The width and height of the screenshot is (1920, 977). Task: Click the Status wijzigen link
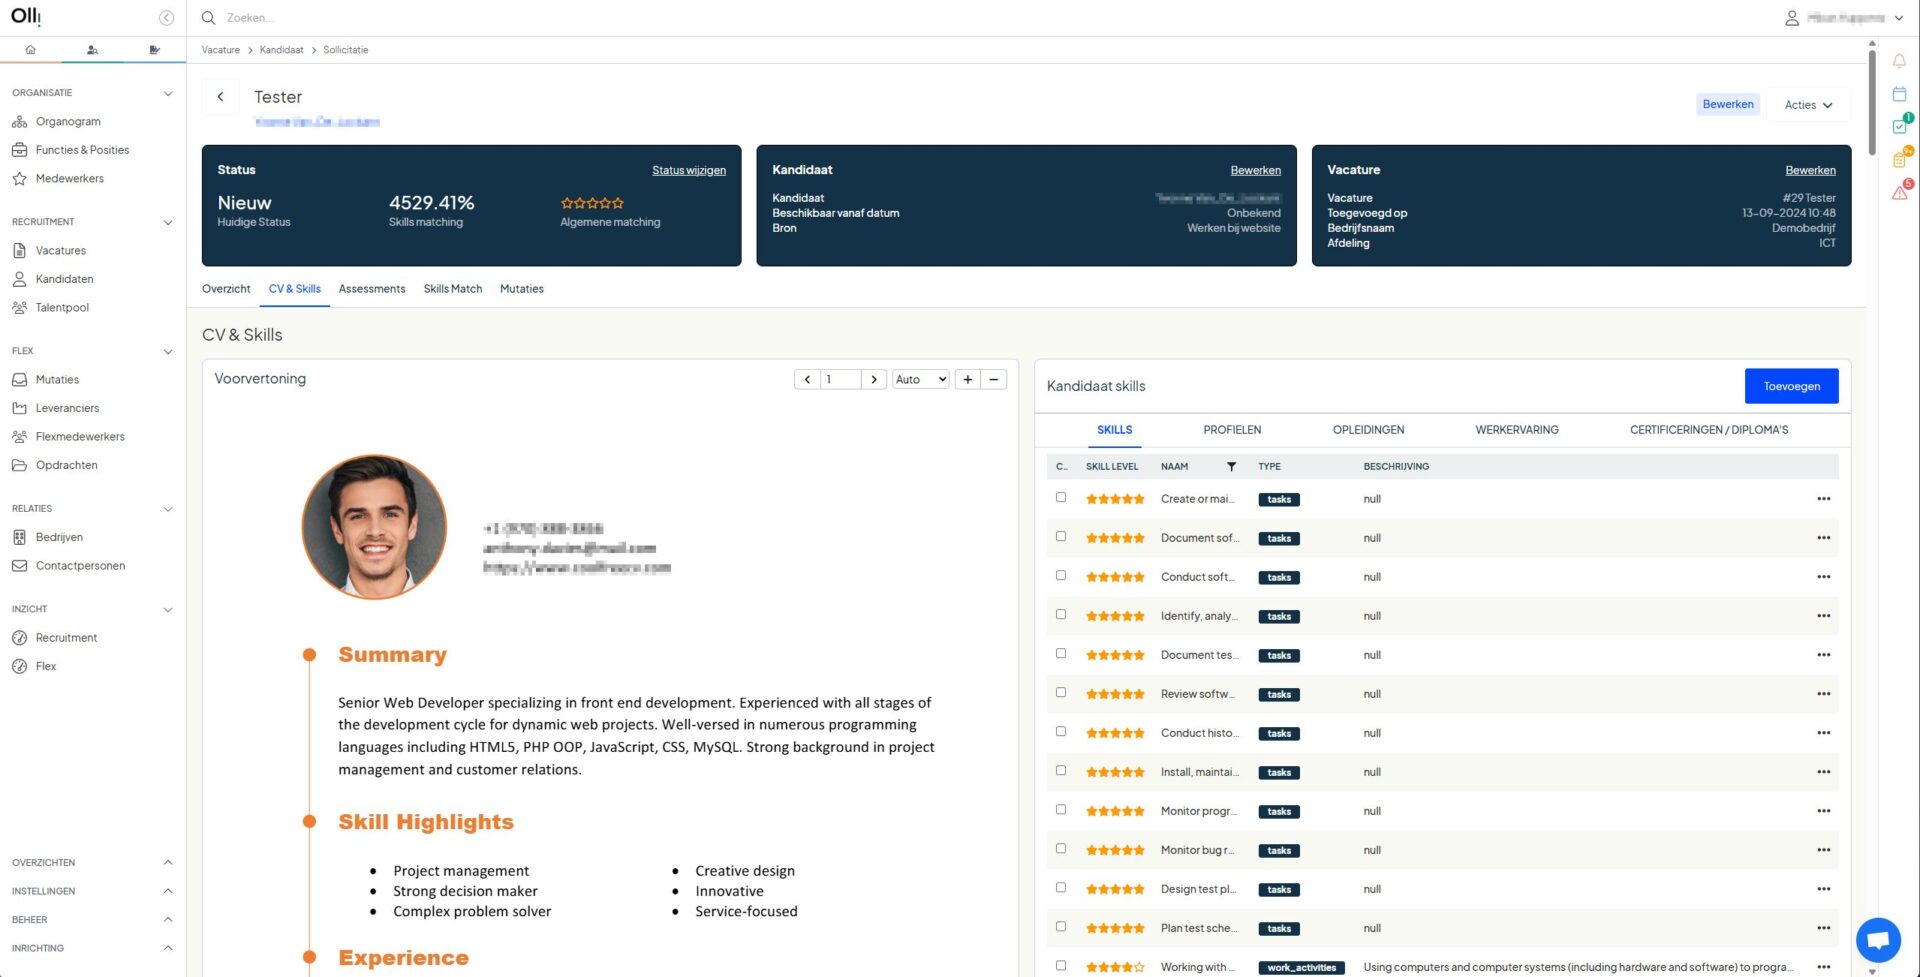point(689,171)
